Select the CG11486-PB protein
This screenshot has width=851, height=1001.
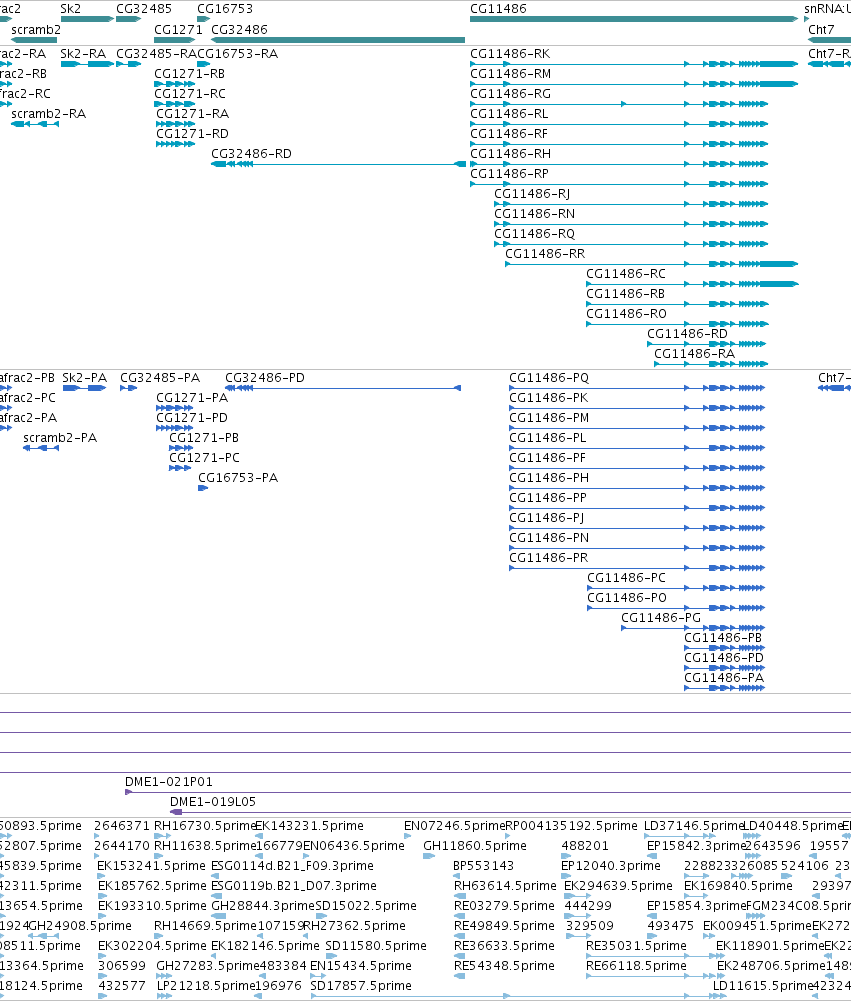723,638
